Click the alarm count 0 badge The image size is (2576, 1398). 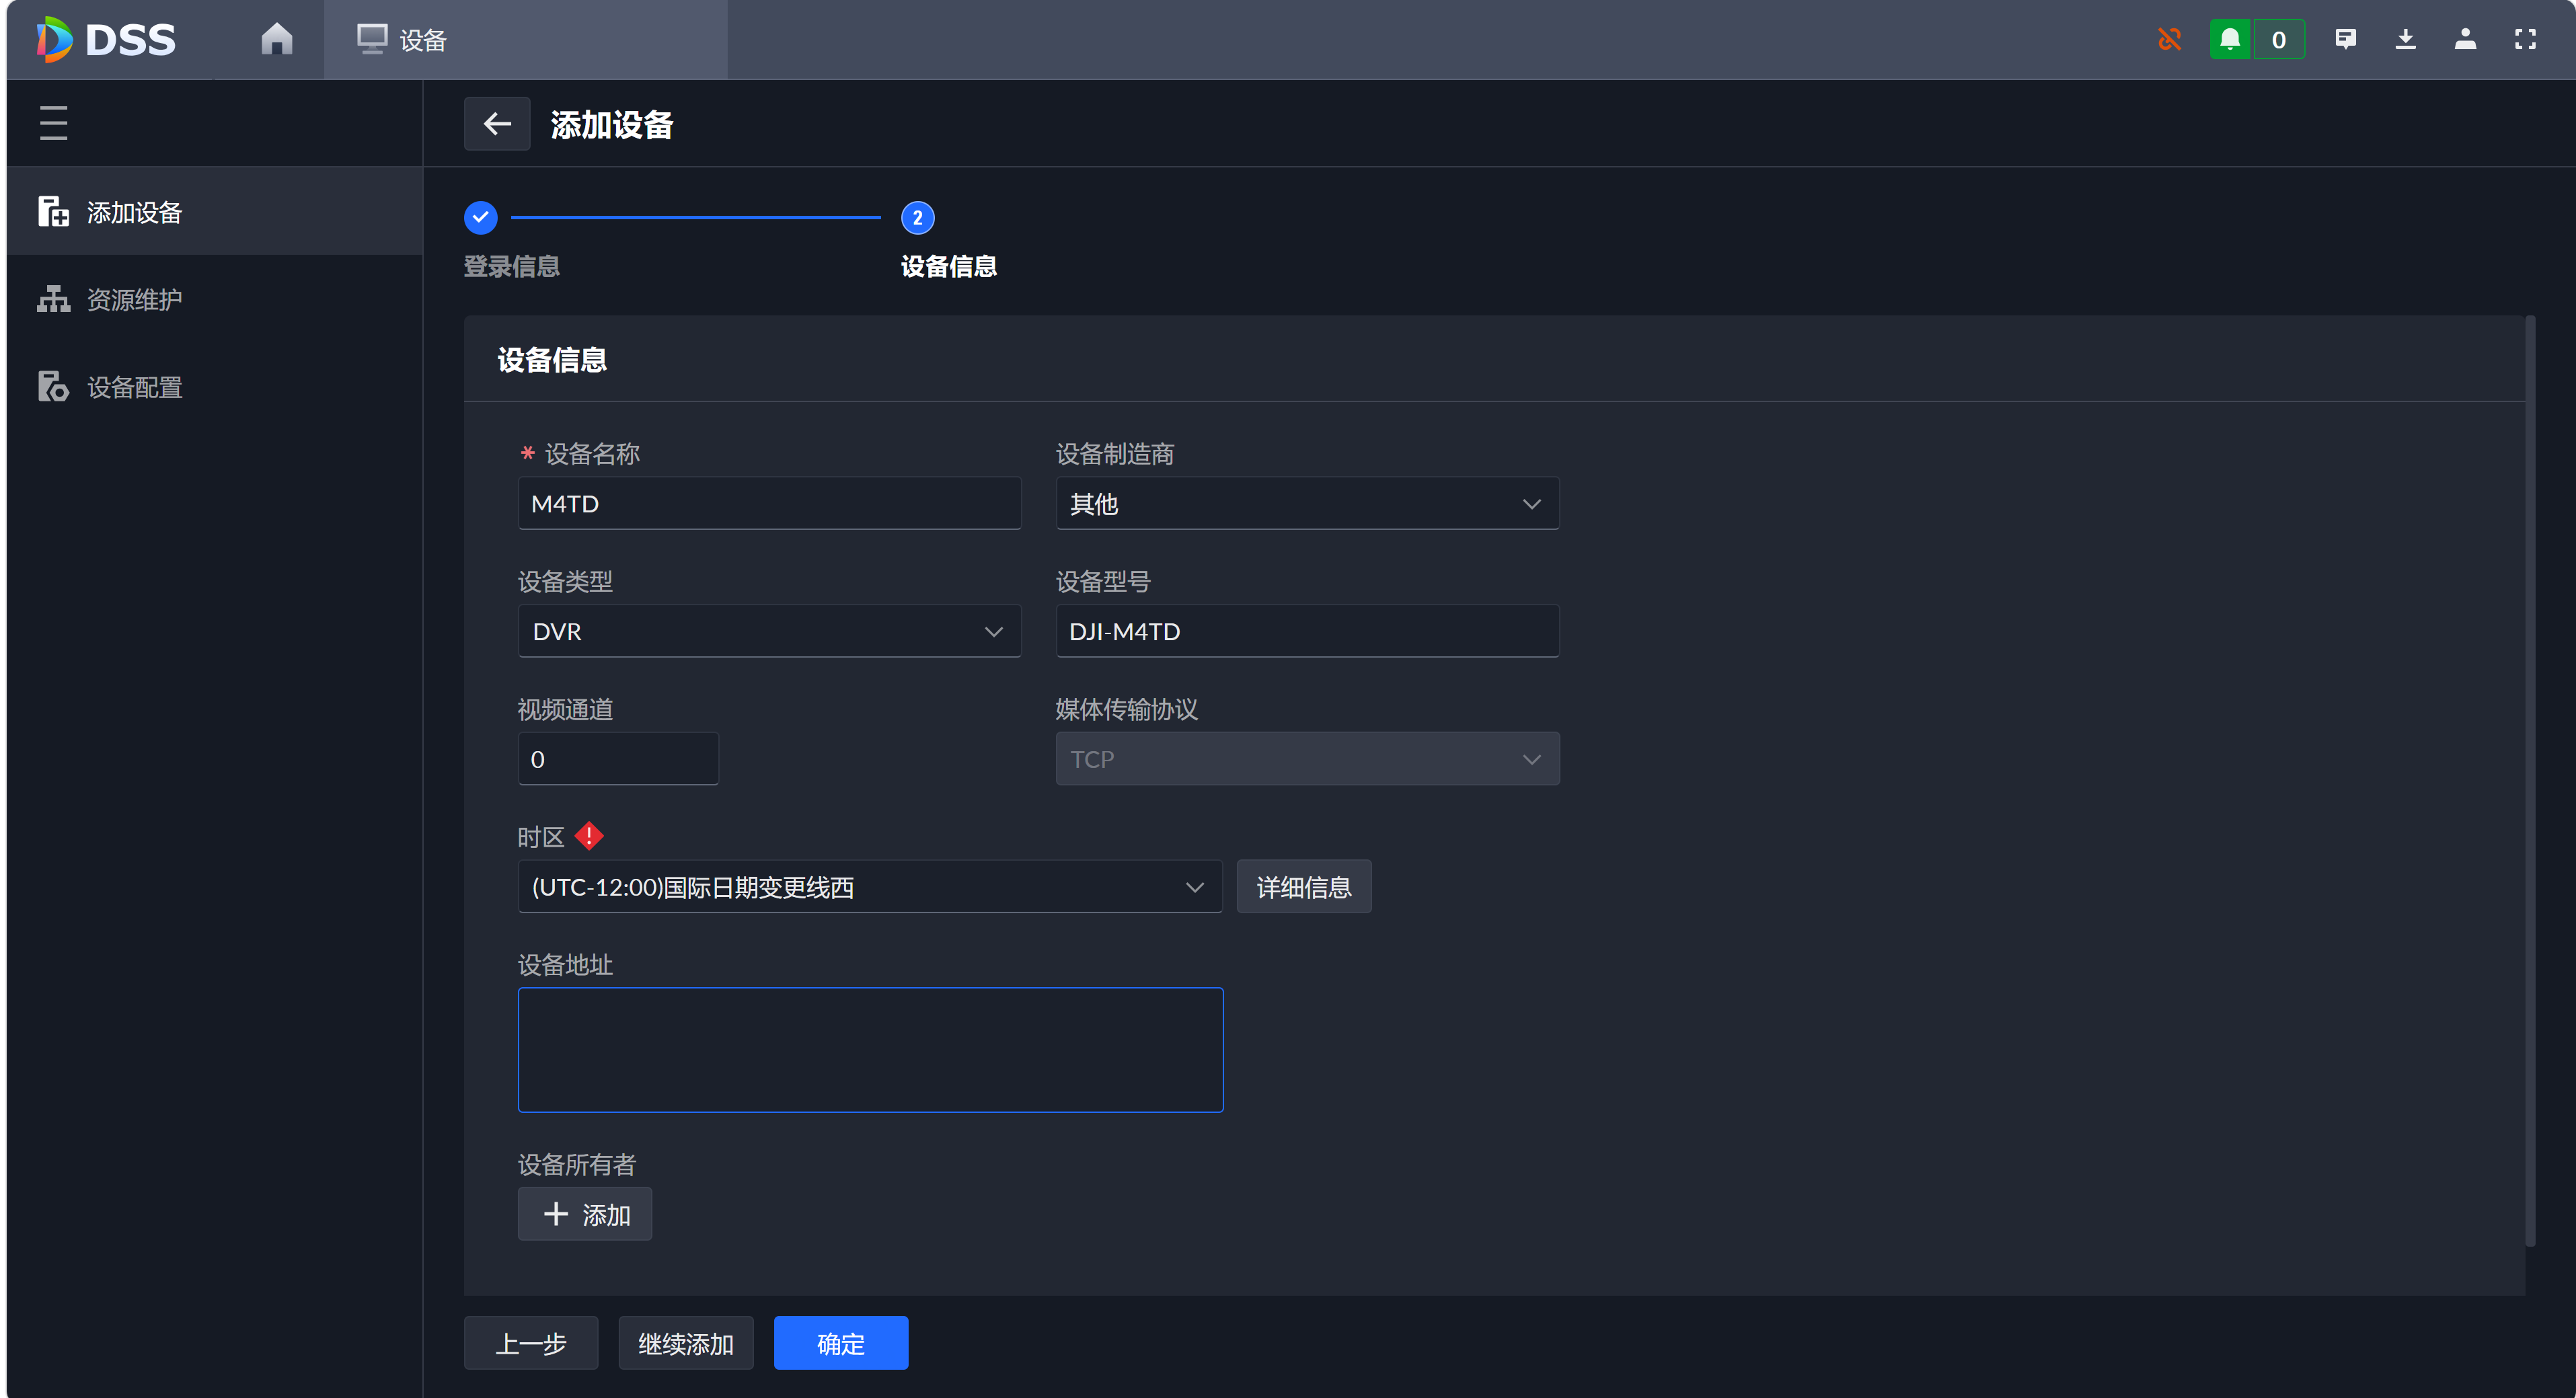[2278, 39]
